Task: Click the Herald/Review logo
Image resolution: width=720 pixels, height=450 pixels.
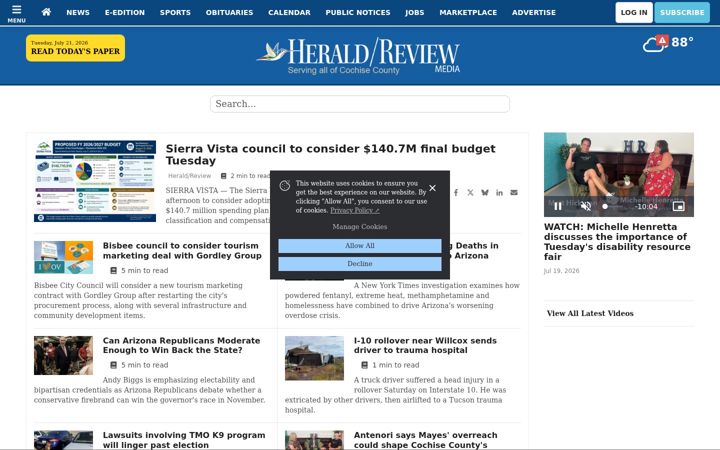Action: [359, 56]
